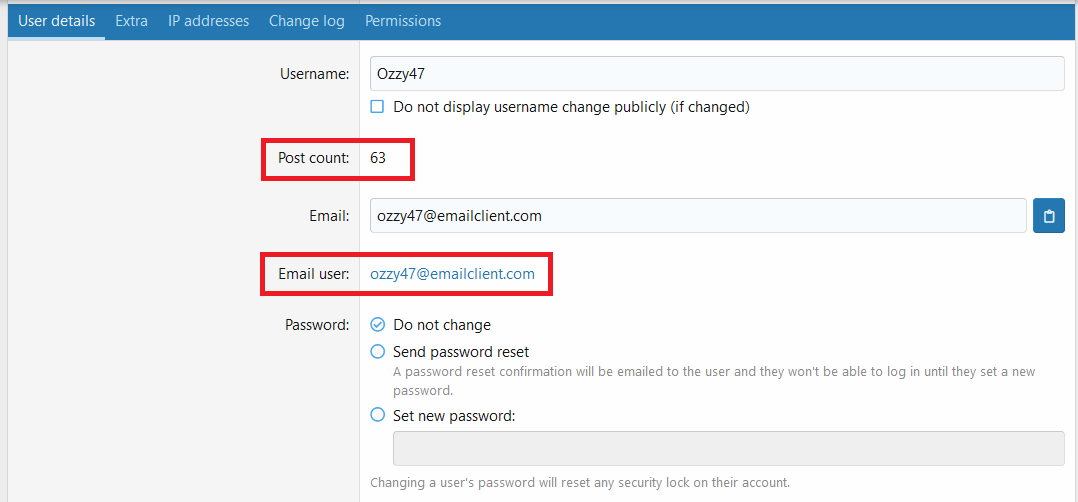Click the 'Email user:' label

click(x=314, y=274)
